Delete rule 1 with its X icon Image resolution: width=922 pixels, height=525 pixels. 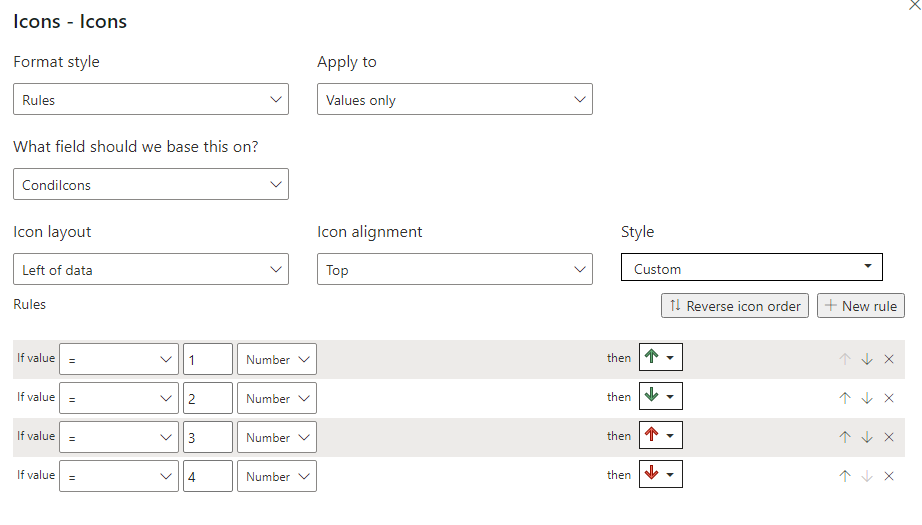[889, 359]
